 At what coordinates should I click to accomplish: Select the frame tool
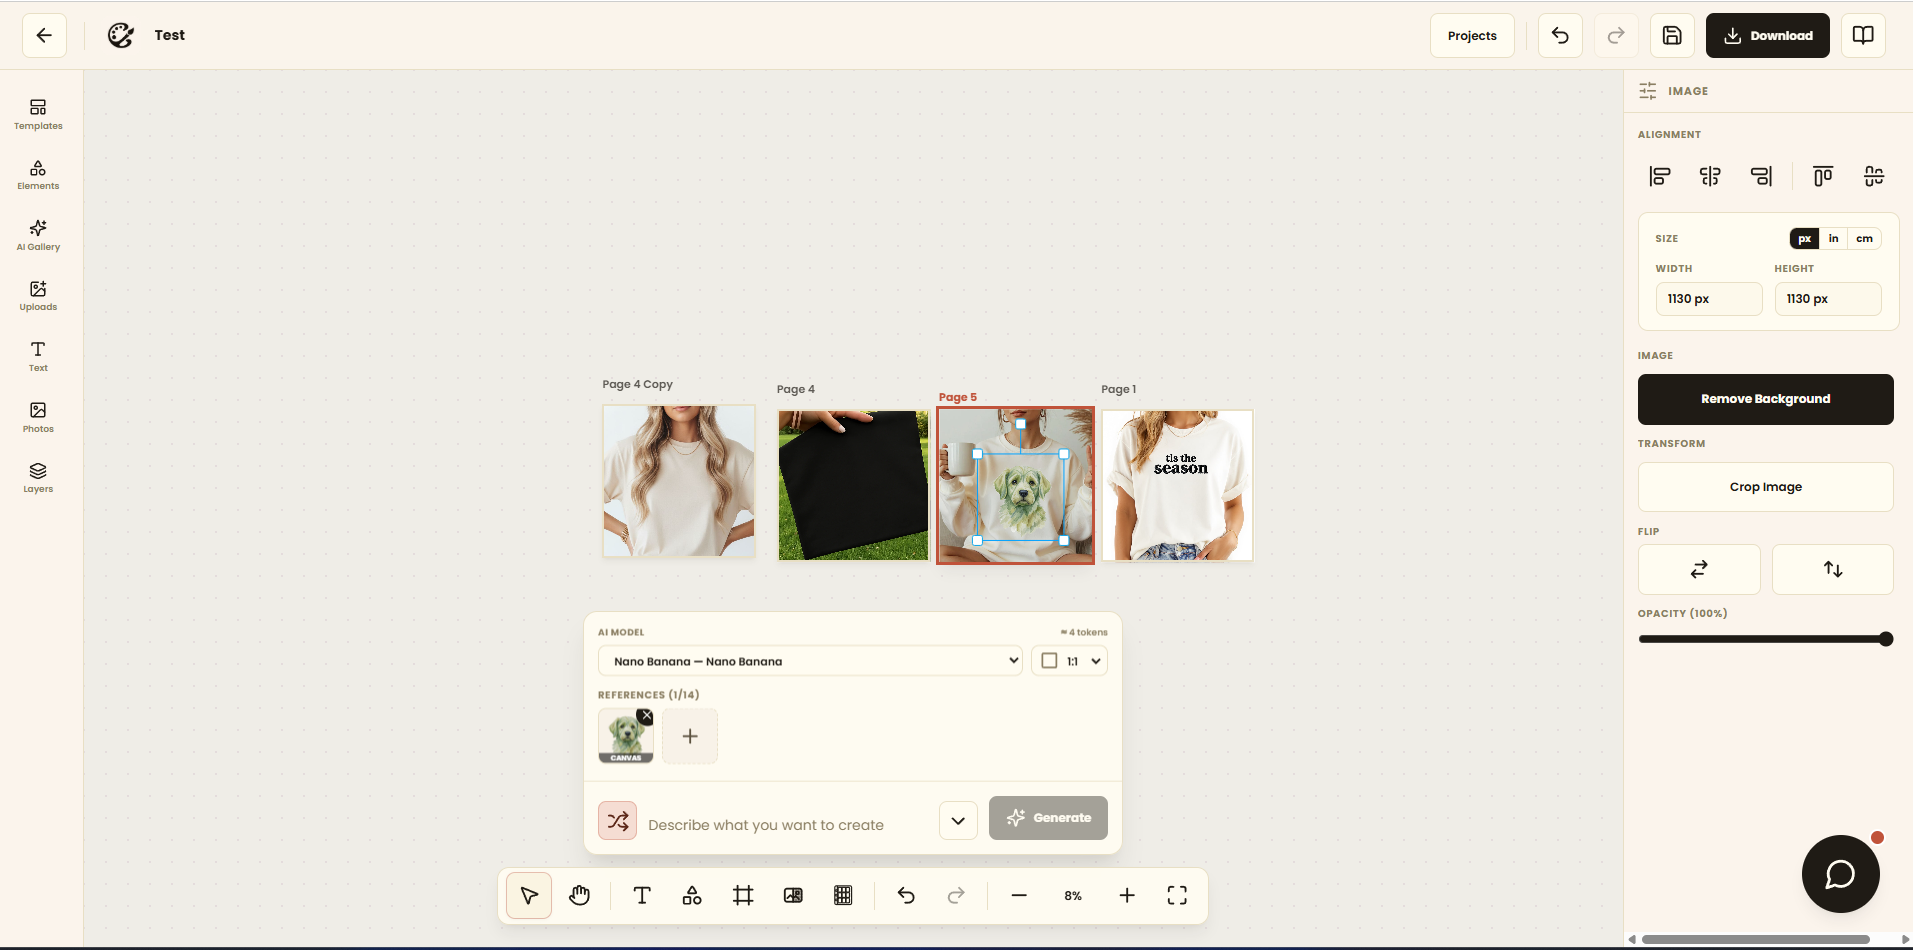[x=743, y=895]
